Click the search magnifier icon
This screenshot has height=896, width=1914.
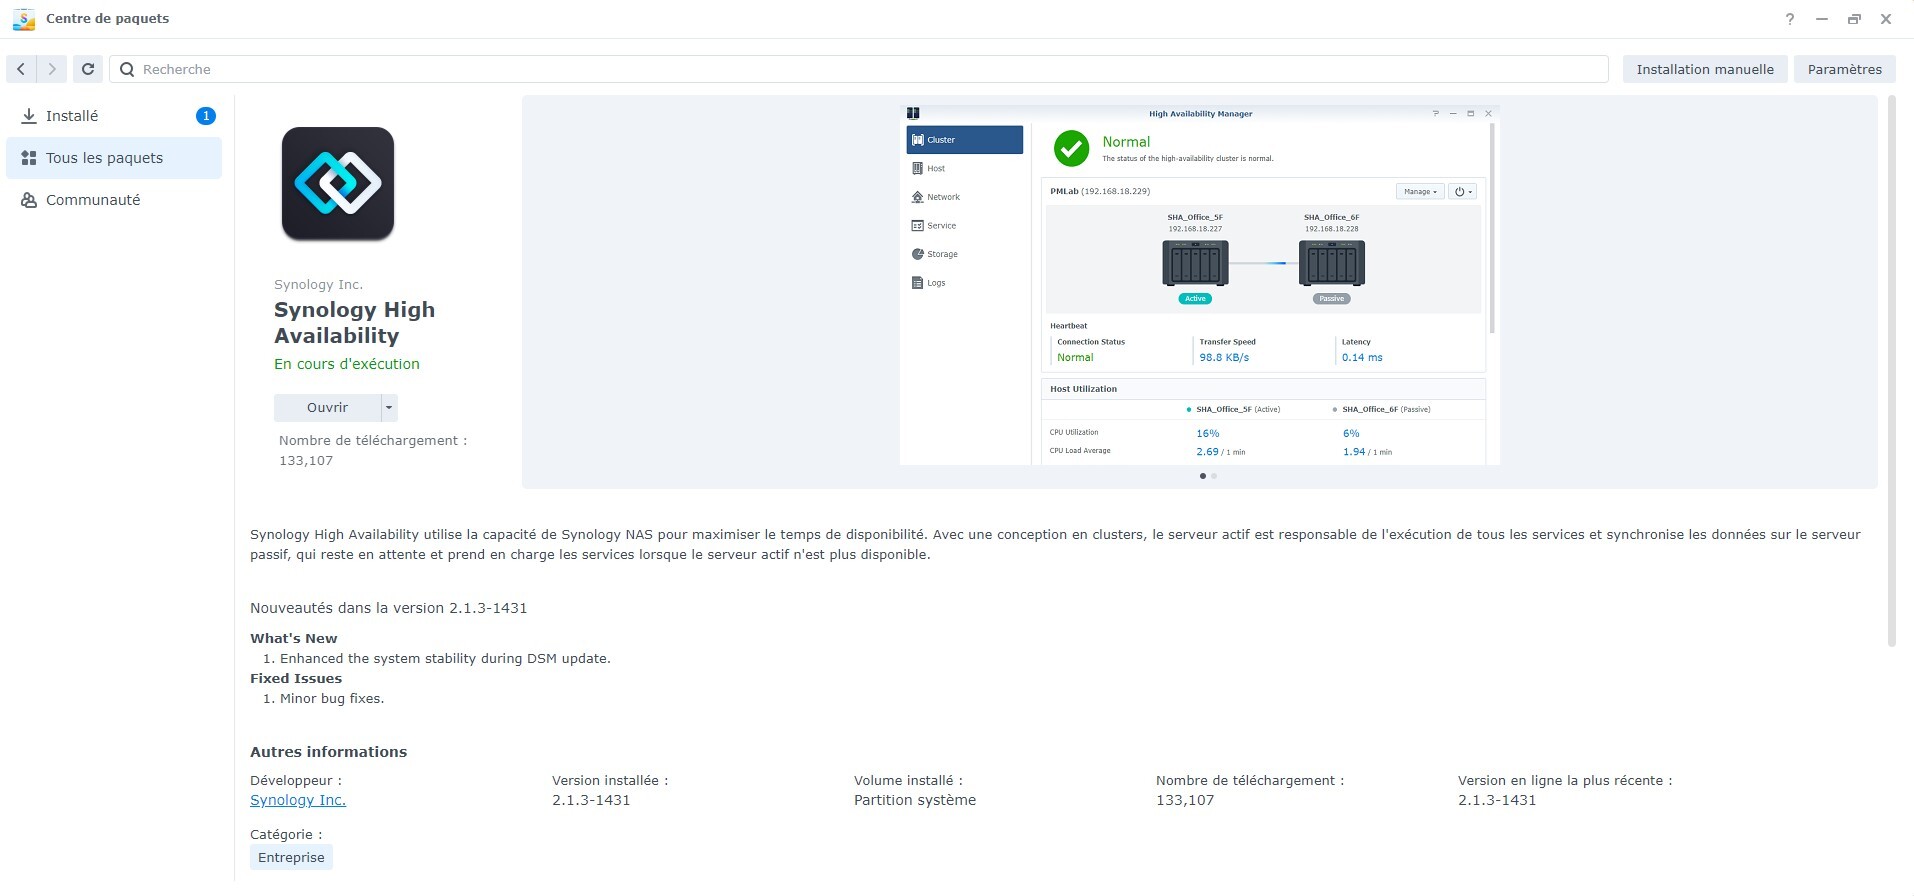tap(127, 69)
